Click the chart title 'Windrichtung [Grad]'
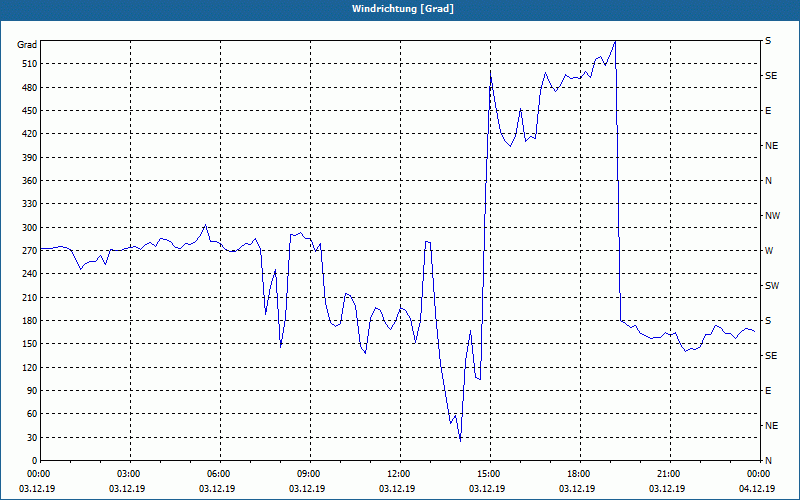This screenshot has height=500, width=800. [403, 9]
